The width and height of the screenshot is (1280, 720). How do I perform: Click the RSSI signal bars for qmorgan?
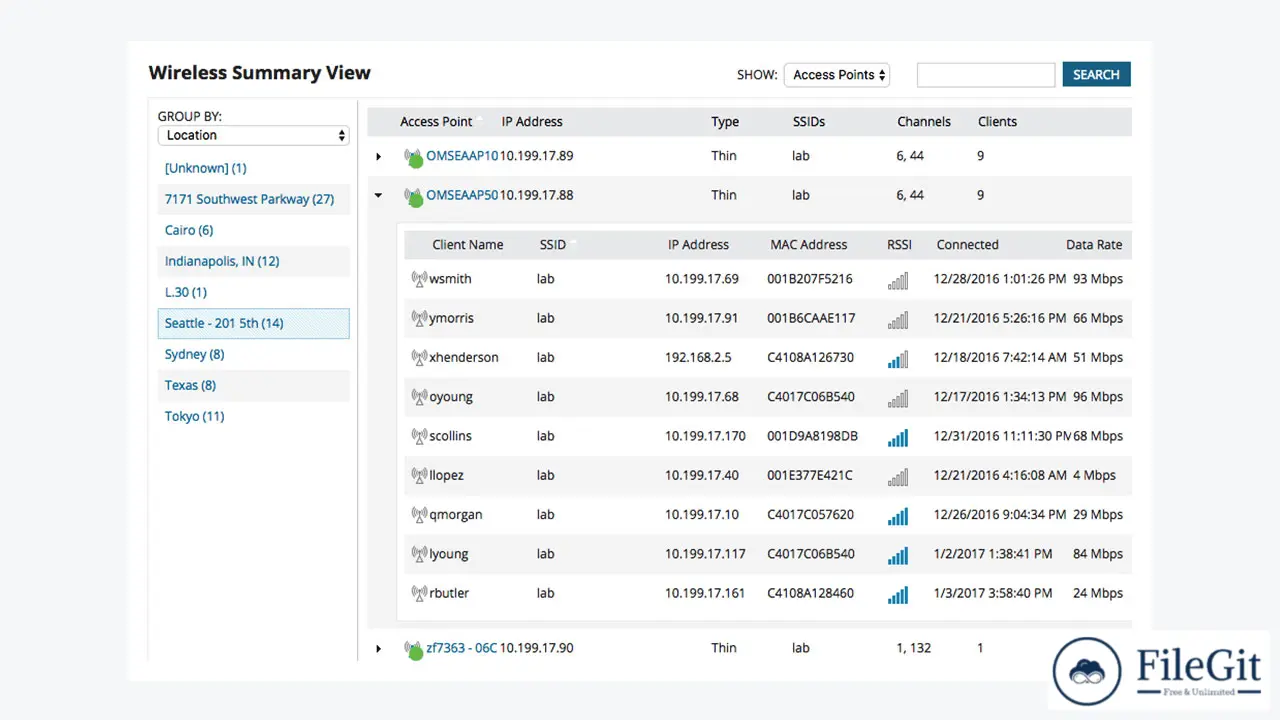pyautogui.click(x=898, y=516)
